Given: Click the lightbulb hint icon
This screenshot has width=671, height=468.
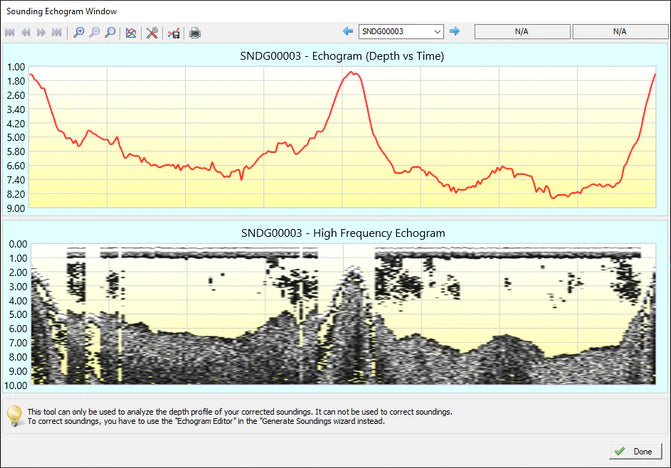Looking at the screenshot, I should [15, 415].
